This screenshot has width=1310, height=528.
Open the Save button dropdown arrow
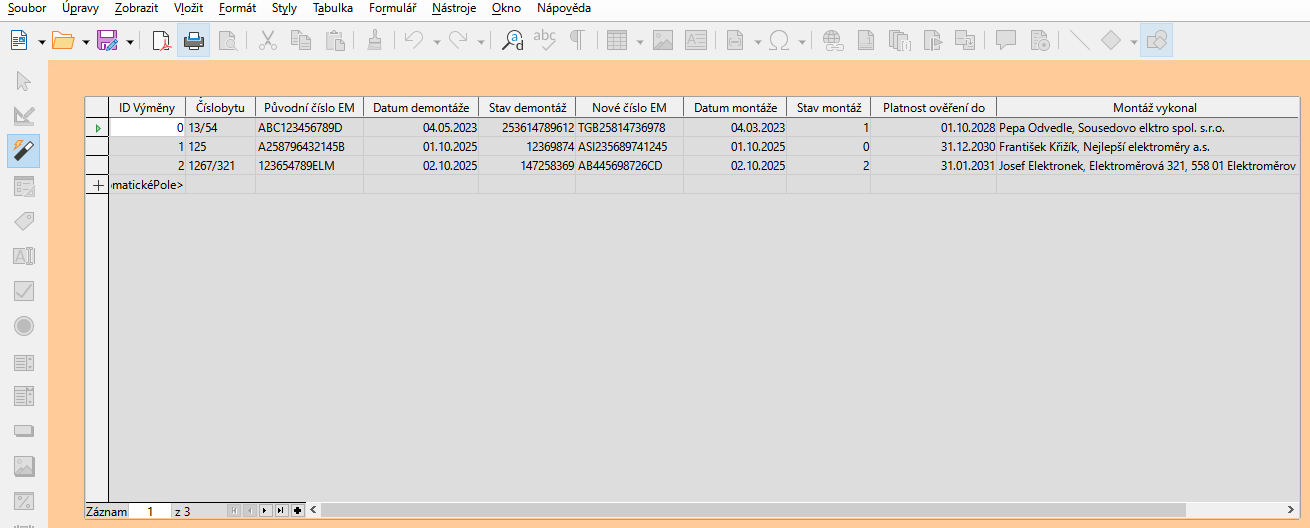130,41
